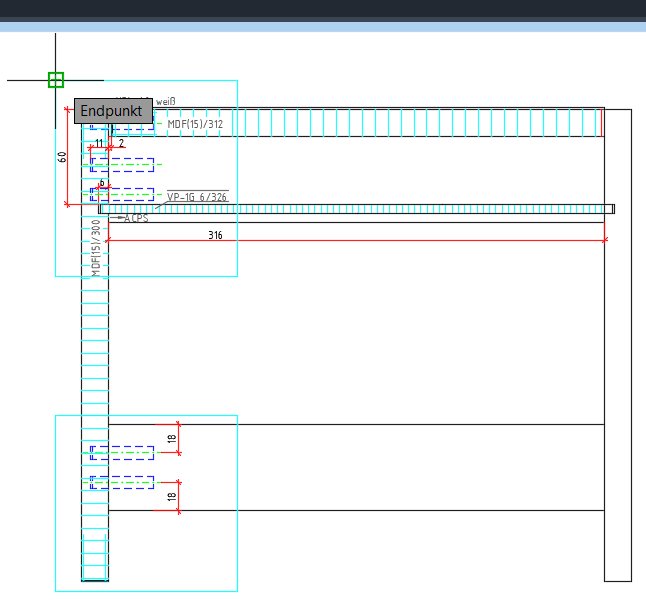Select lower blue dashed dowel in bottom detail
This screenshot has width=646, height=600.
122,482
